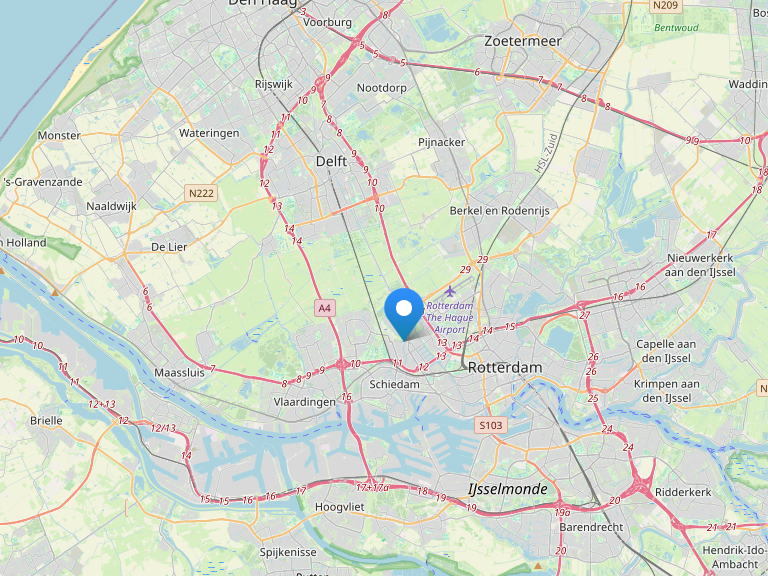
Task: Click the S103 road shield
Action: pos(491,425)
